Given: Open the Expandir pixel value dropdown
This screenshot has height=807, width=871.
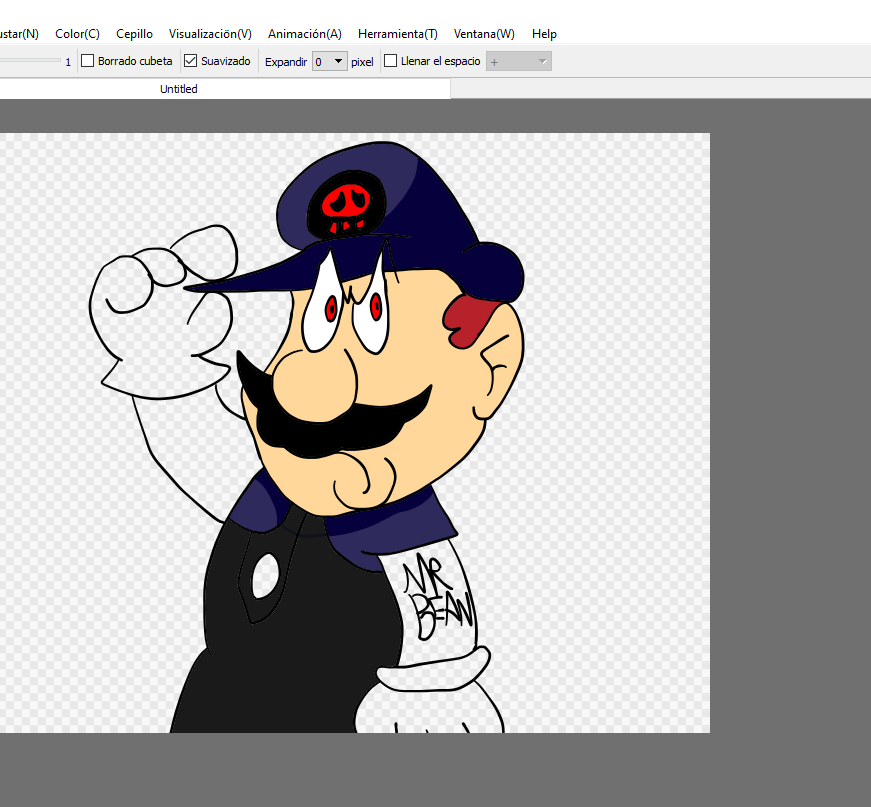Looking at the screenshot, I should click(330, 62).
